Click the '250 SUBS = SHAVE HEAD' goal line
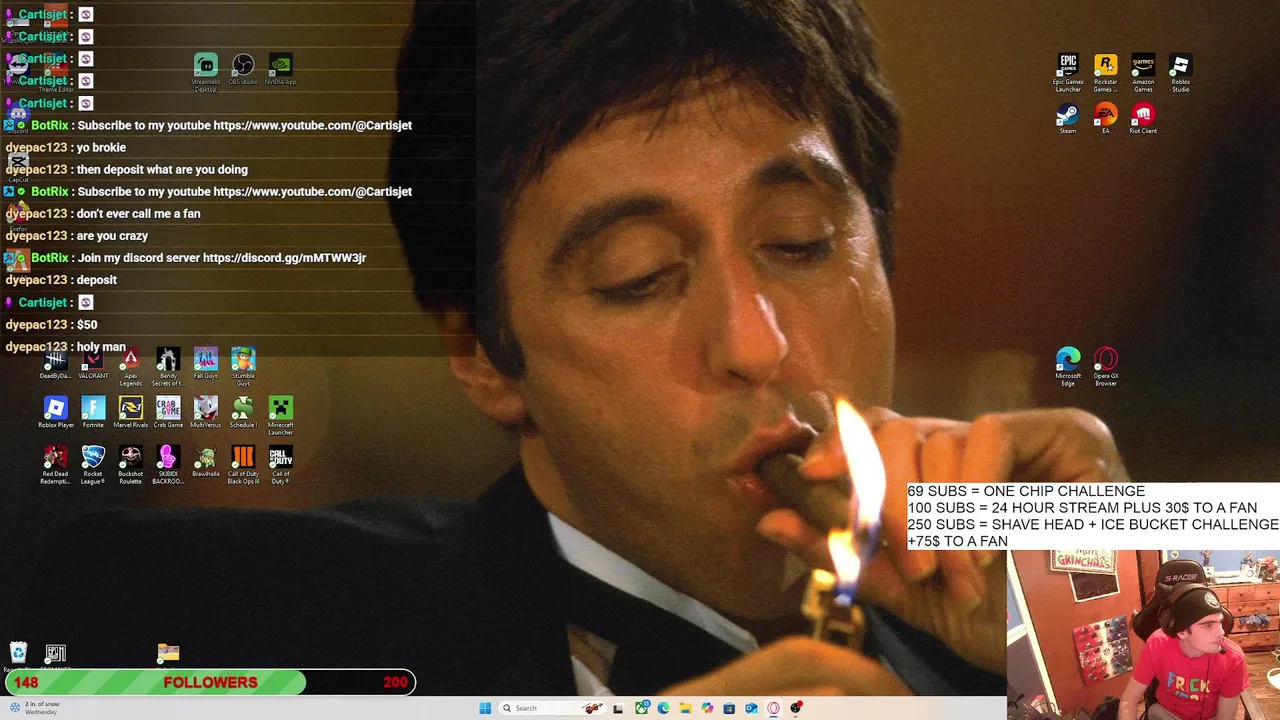Image resolution: width=1280 pixels, height=720 pixels. [1092, 524]
